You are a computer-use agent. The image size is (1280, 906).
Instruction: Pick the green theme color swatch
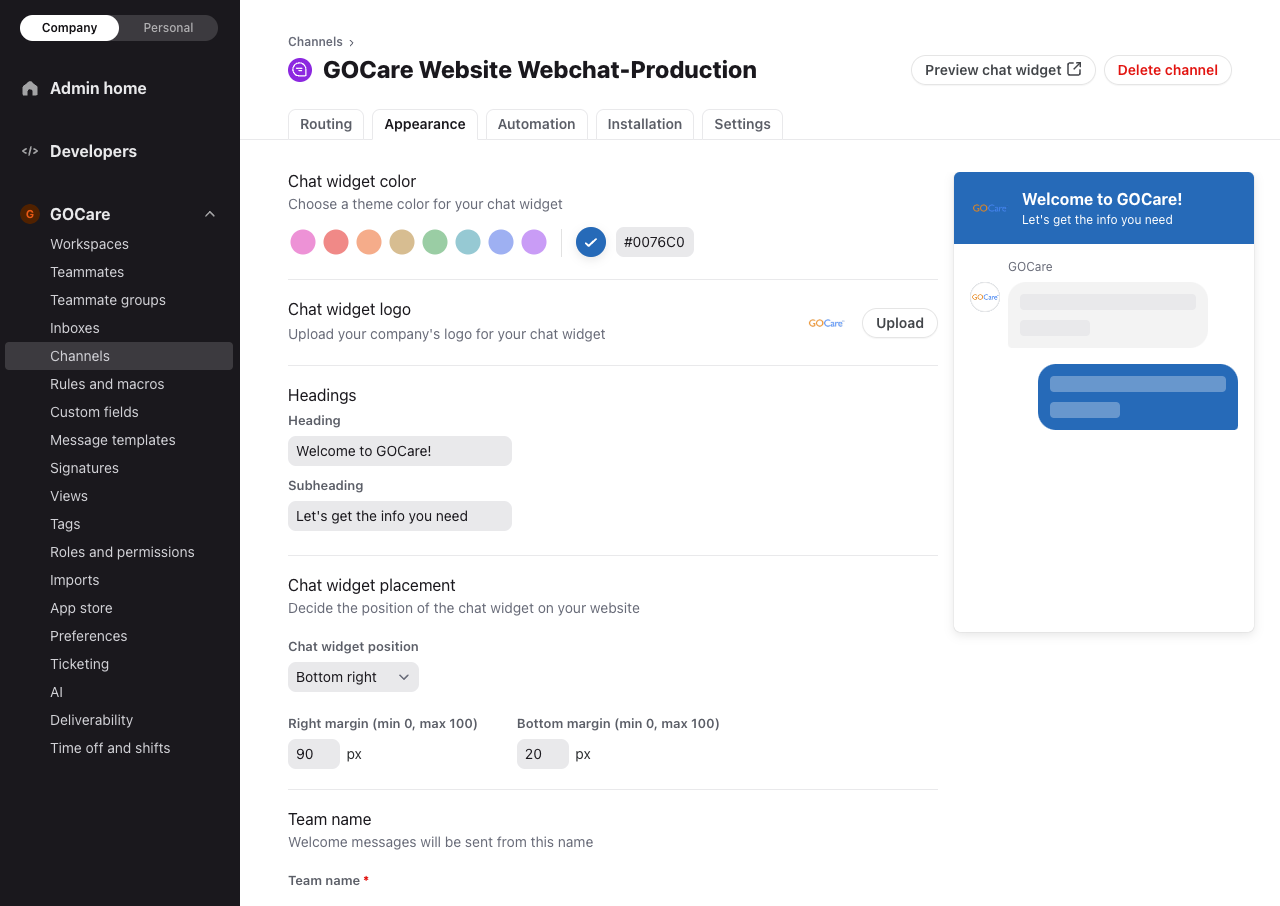pos(435,242)
